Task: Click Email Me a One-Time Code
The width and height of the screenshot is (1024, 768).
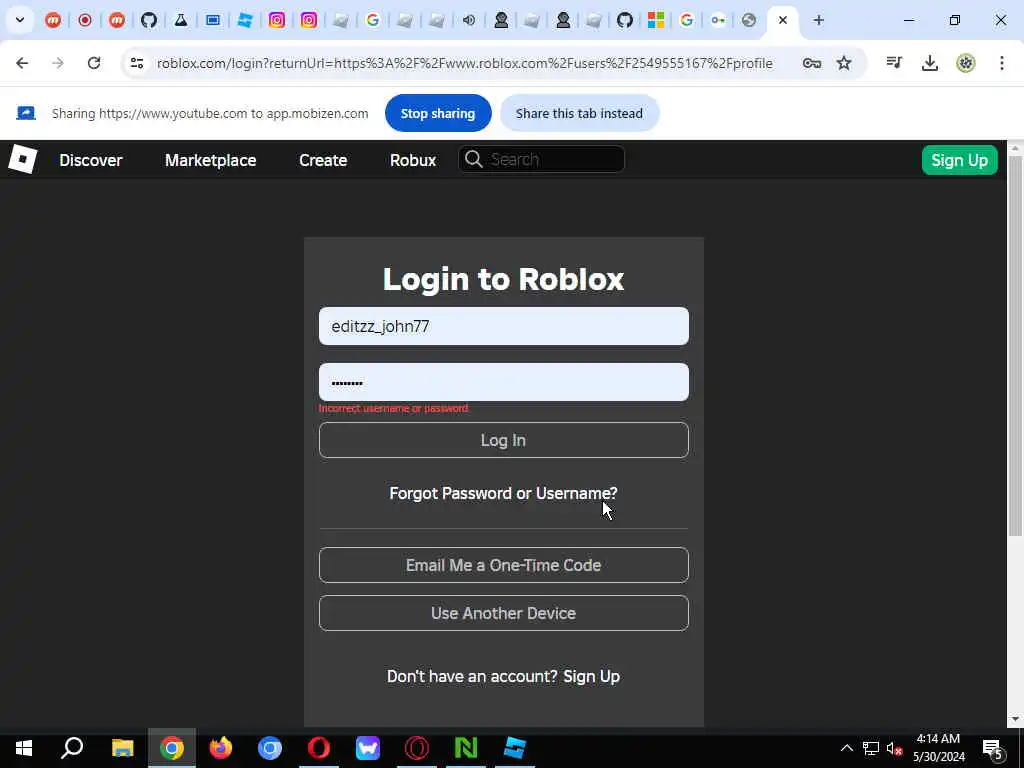Action: coord(504,565)
